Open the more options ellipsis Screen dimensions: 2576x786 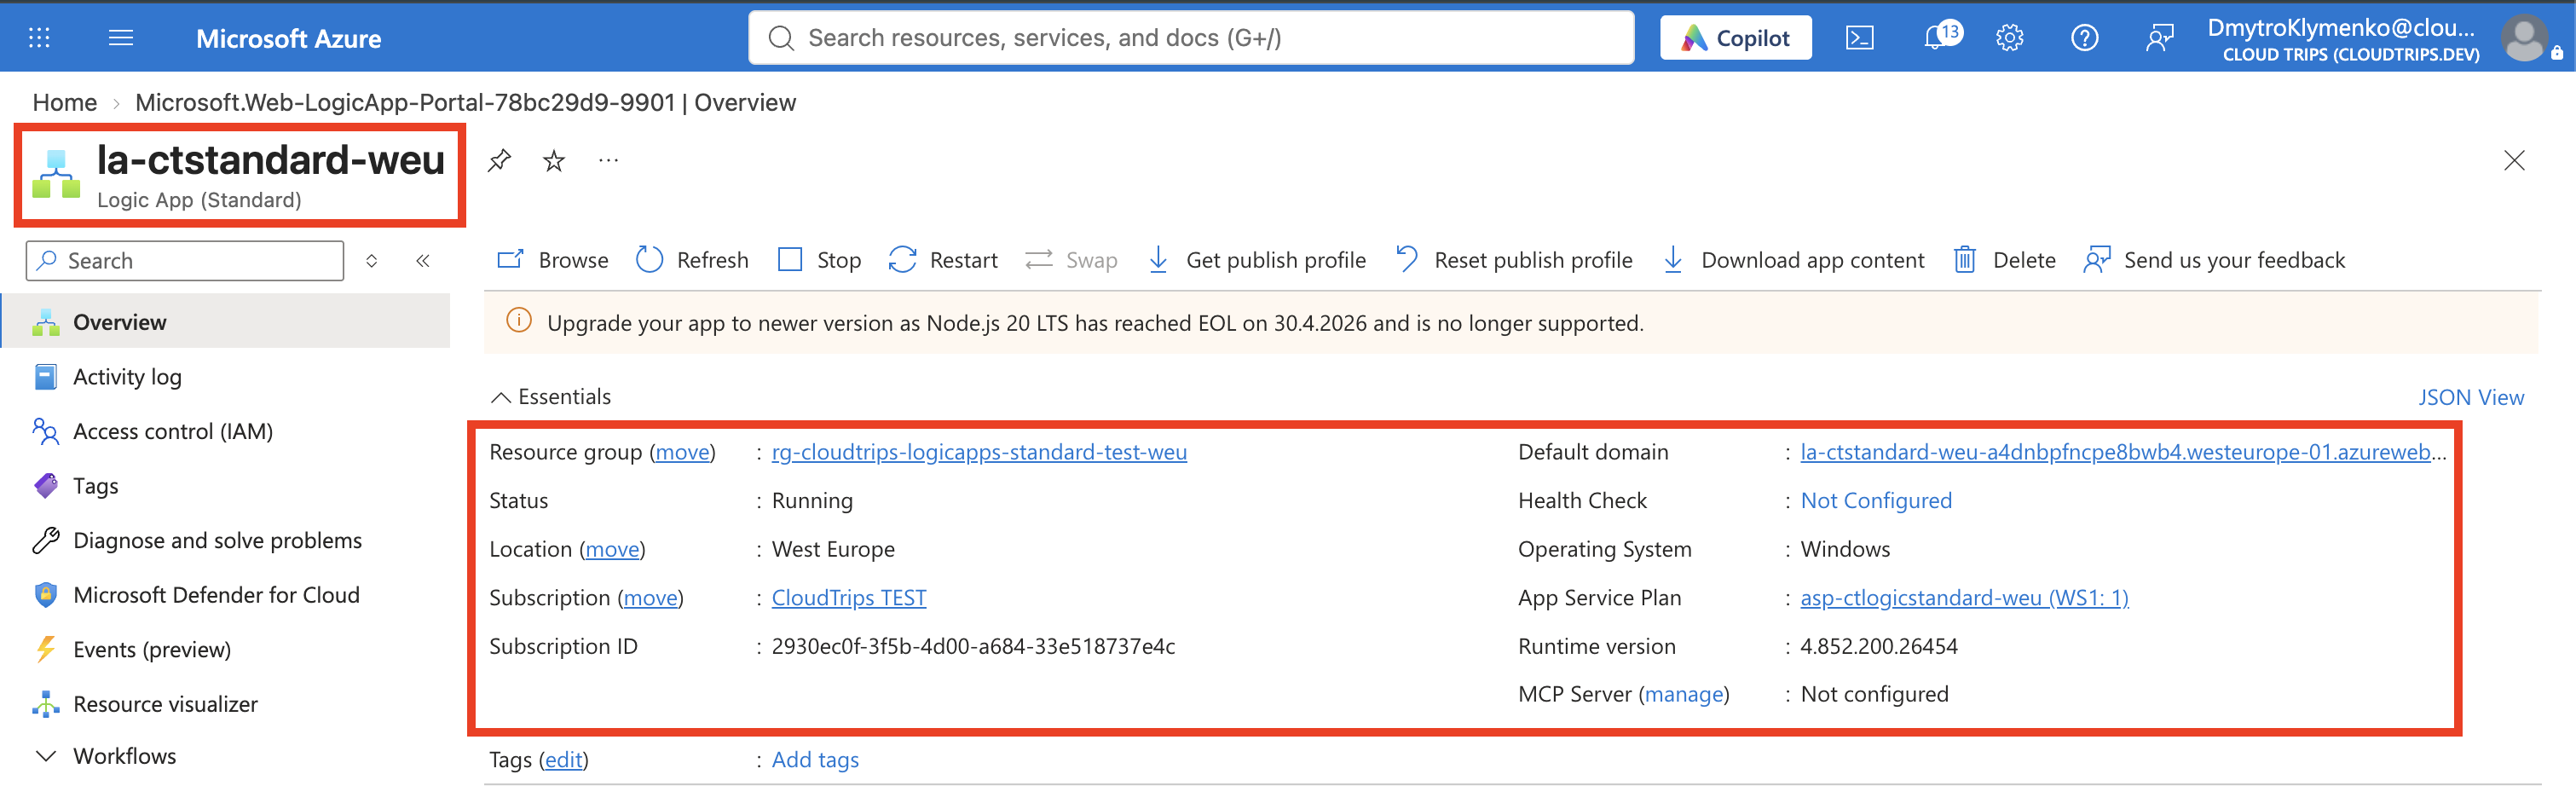tap(608, 160)
